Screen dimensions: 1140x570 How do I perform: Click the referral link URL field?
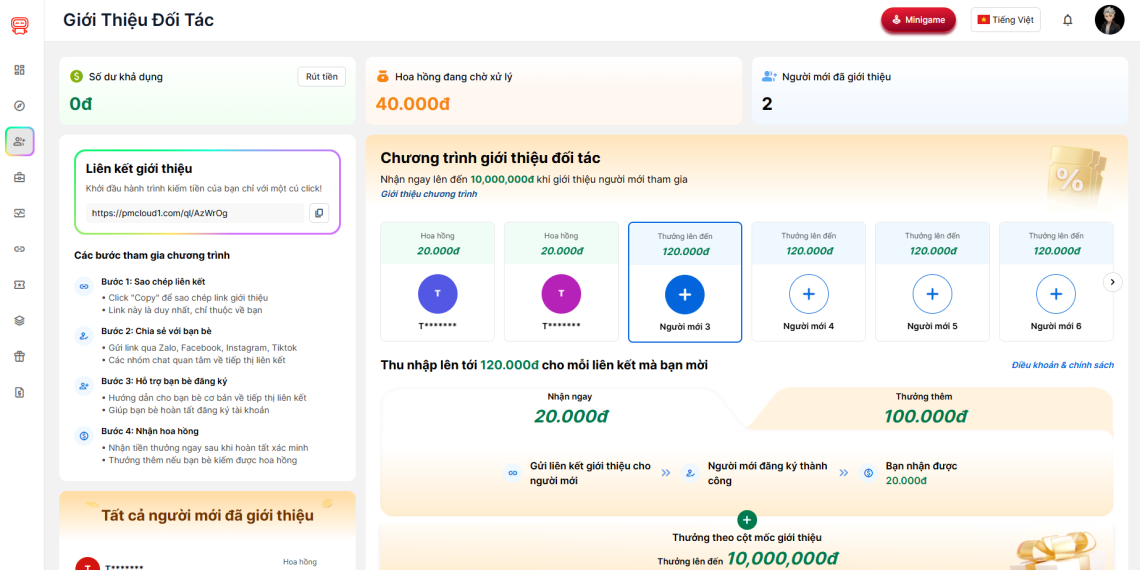pos(195,213)
